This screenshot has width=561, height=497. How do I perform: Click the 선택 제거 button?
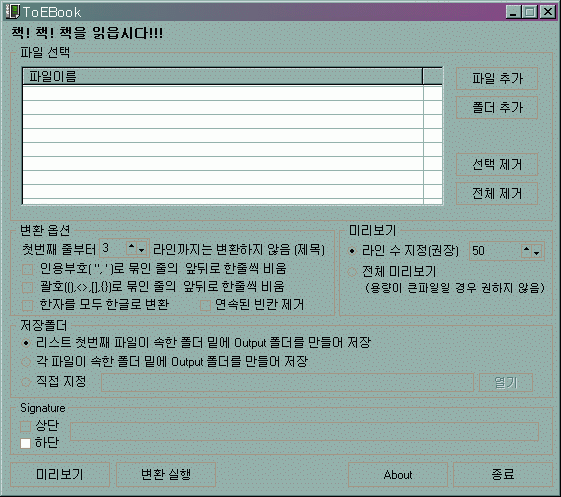pos(497,165)
